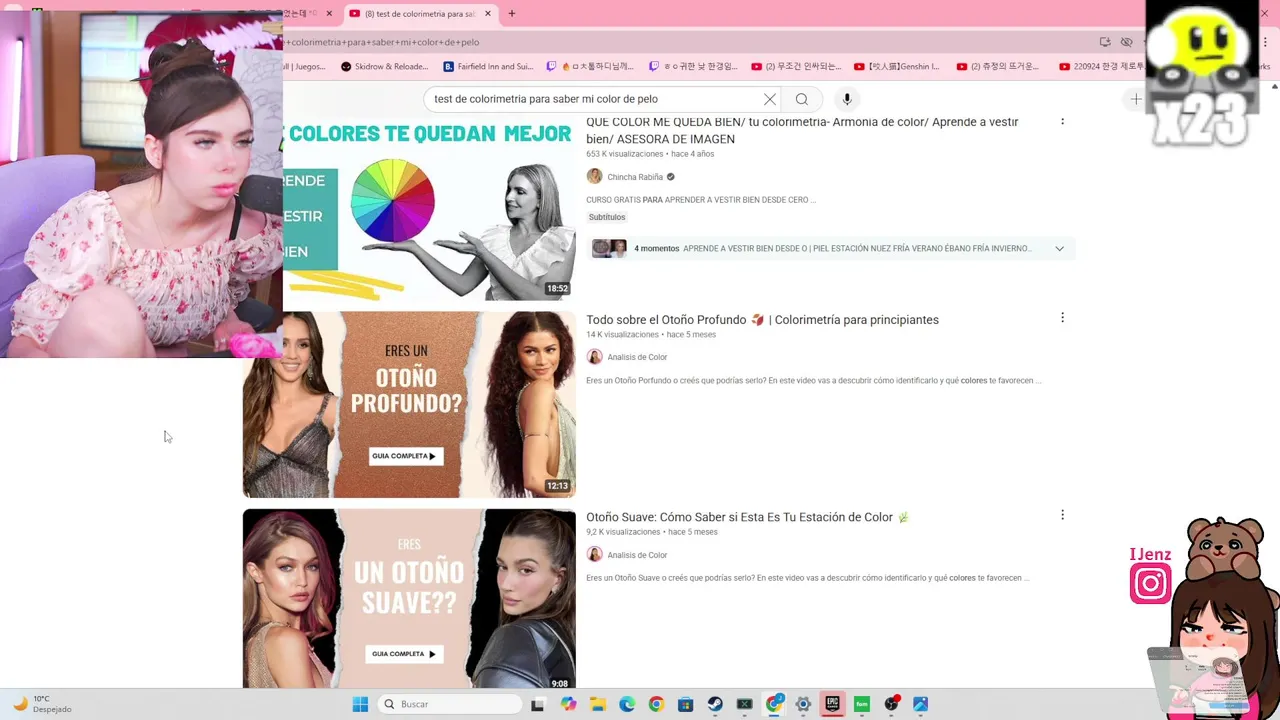The height and width of the screenshot is (720, 1280).
Task: Clear the YouTube search box with the X
Action: [x=769, y=99]
